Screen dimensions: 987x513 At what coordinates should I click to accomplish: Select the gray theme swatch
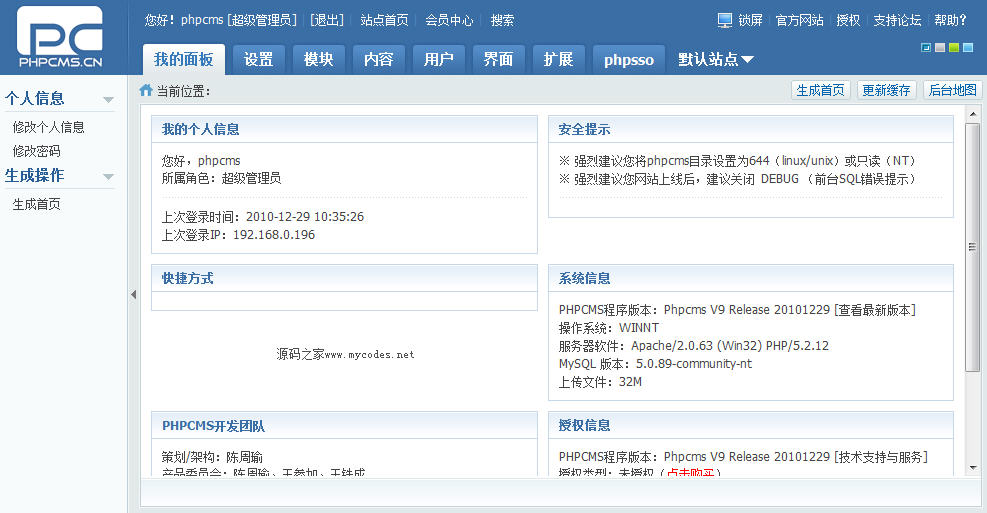(x=940, y=47)
